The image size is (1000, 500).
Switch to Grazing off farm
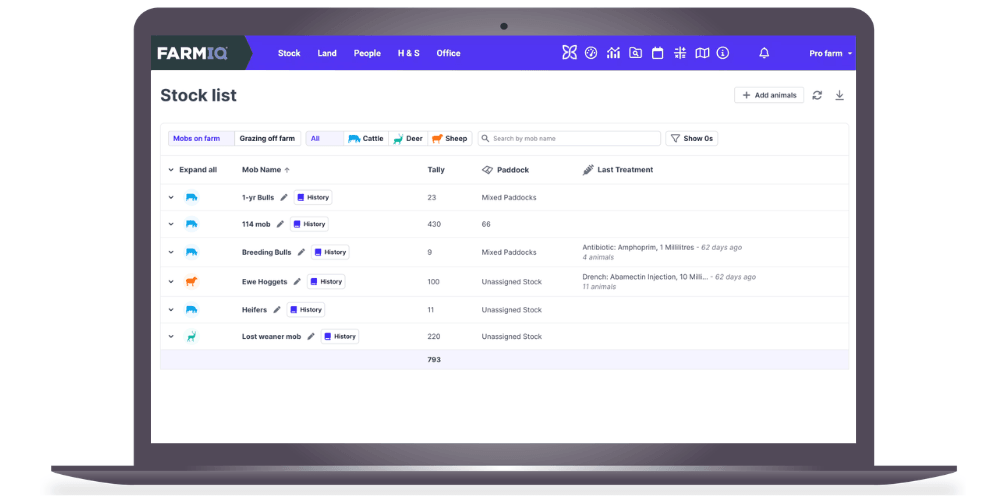click(x=267, y=139)
